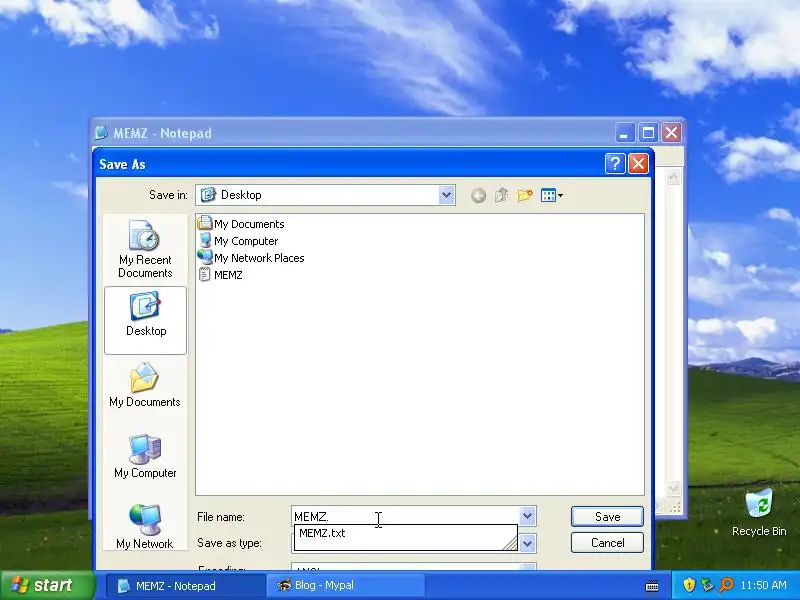
Task: Close the Save As dialog
Action: [x=638, y=164]
